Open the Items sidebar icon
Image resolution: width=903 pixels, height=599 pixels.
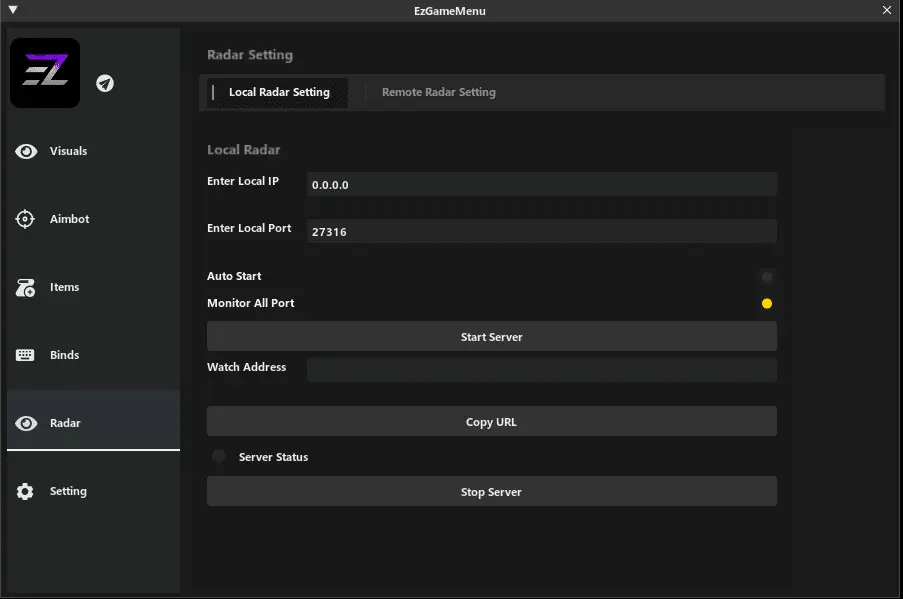pyautogui.click(x=26, y=288)
